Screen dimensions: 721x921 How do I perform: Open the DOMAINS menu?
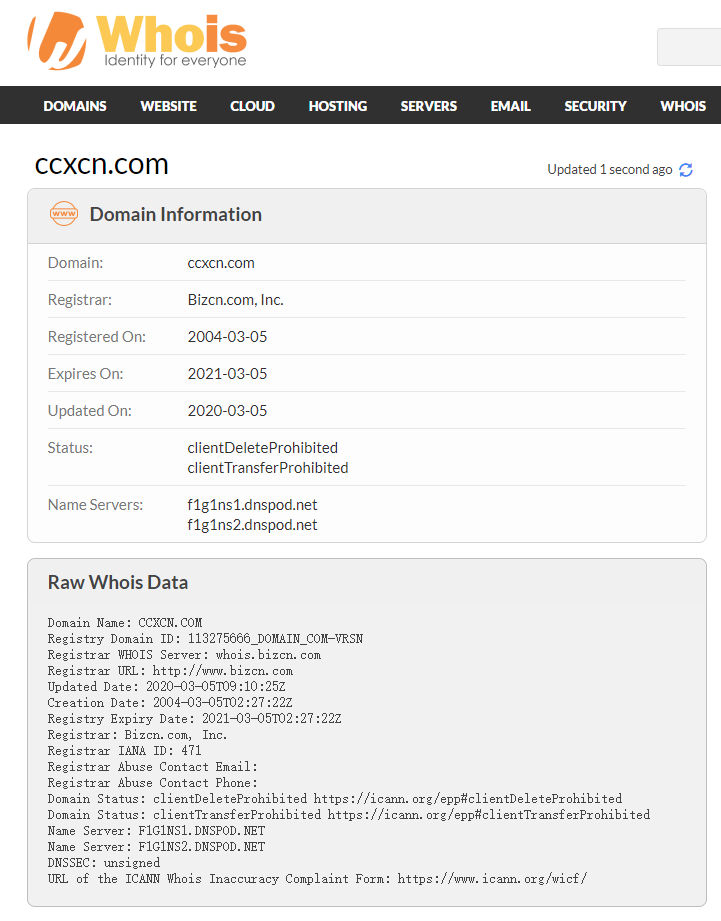[75, 106]
